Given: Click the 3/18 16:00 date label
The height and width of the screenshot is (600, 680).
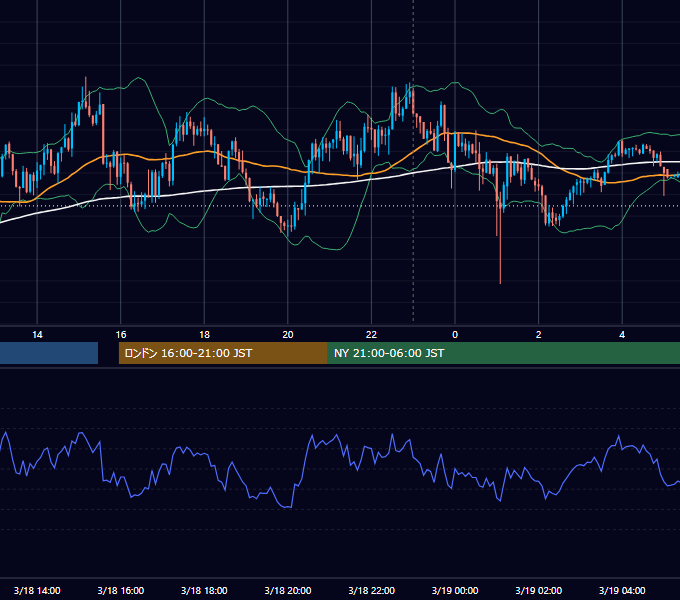Looking at the screenshot, I should (x=121, y=590).
